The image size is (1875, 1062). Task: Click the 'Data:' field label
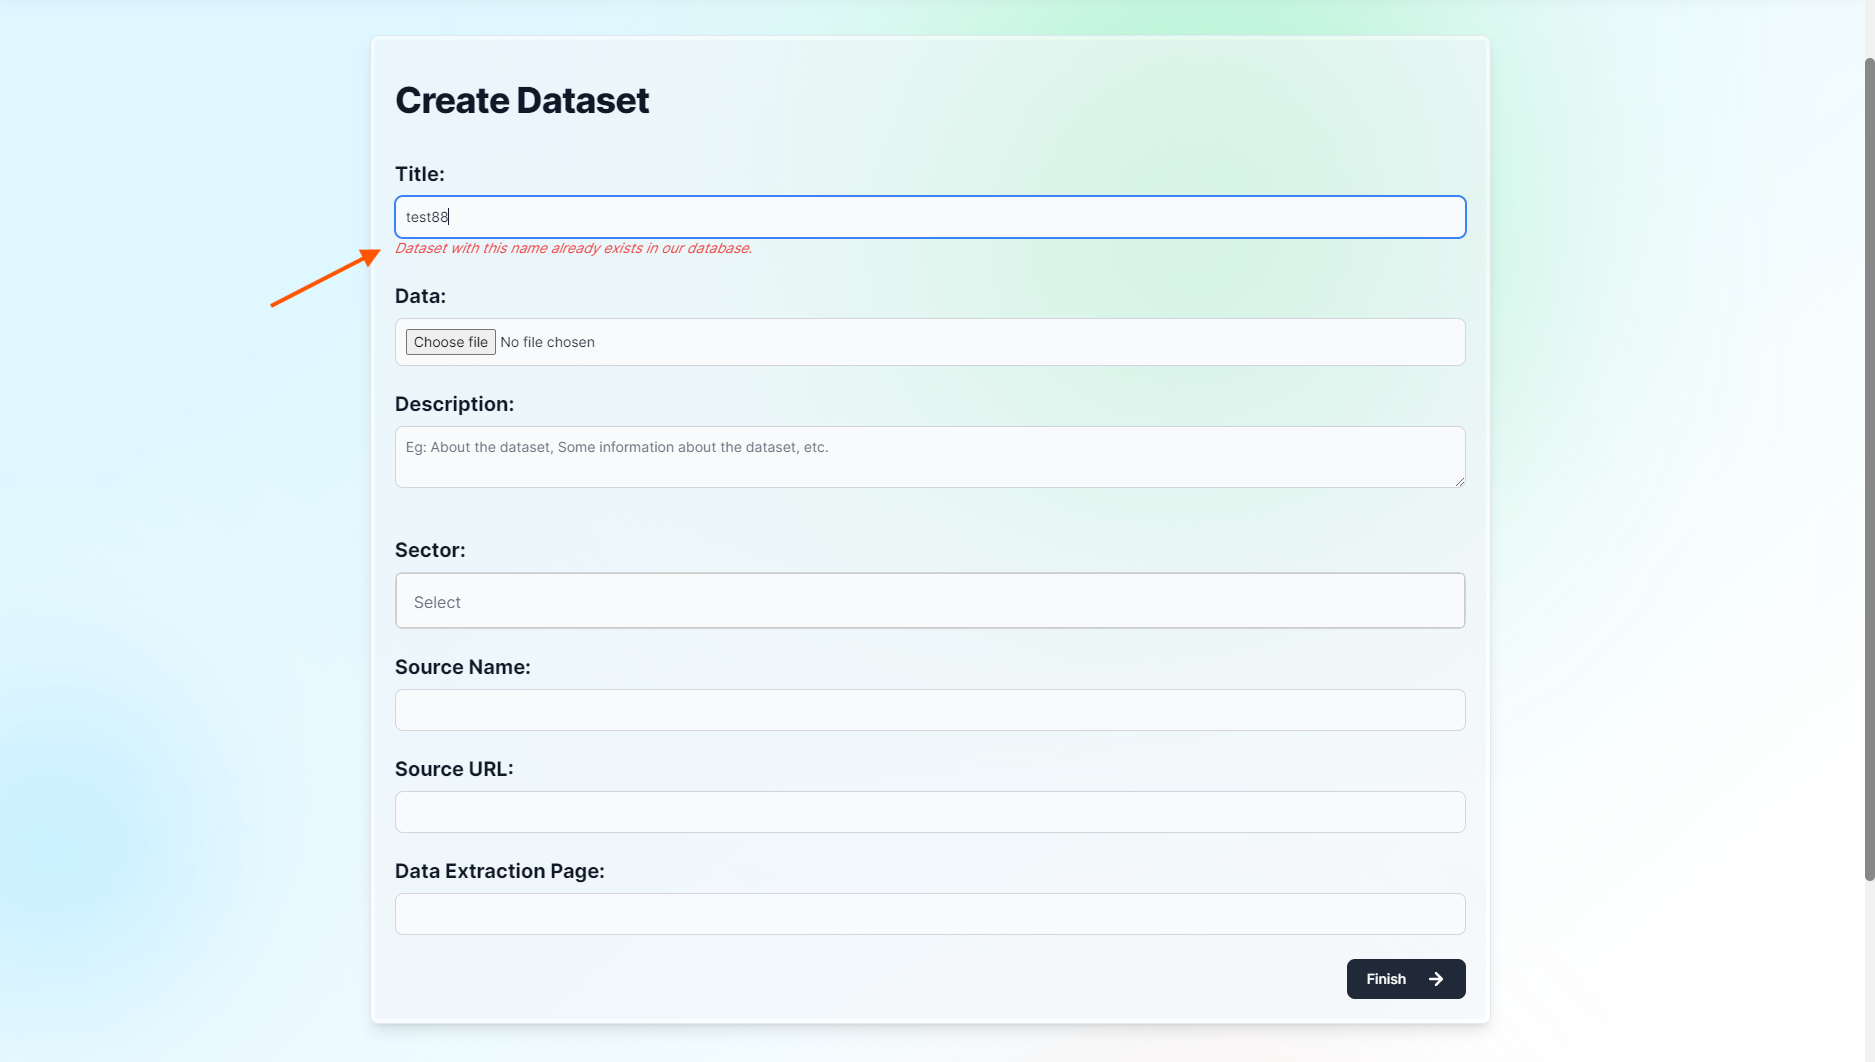click(x=420, y=296)
